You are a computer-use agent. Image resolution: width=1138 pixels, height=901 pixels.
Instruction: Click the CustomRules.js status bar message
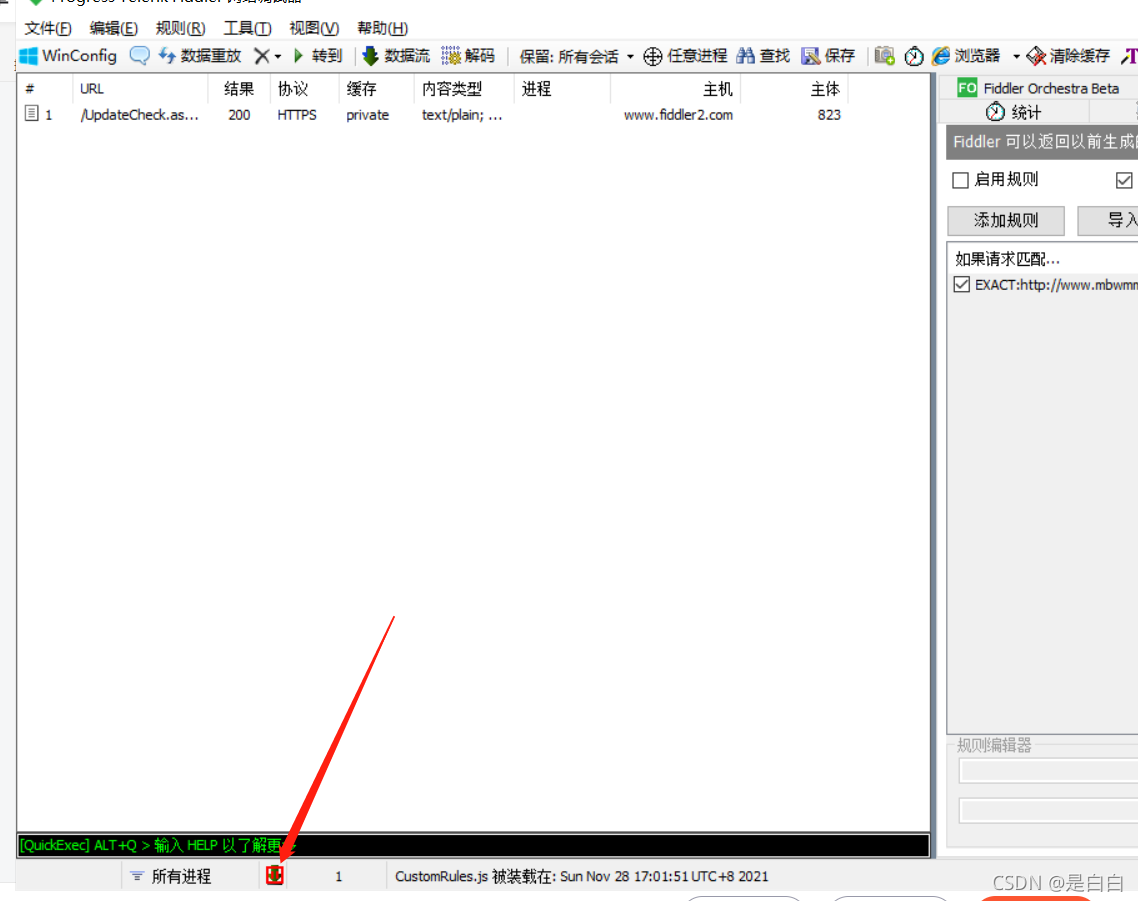click(x=581, y=876)
